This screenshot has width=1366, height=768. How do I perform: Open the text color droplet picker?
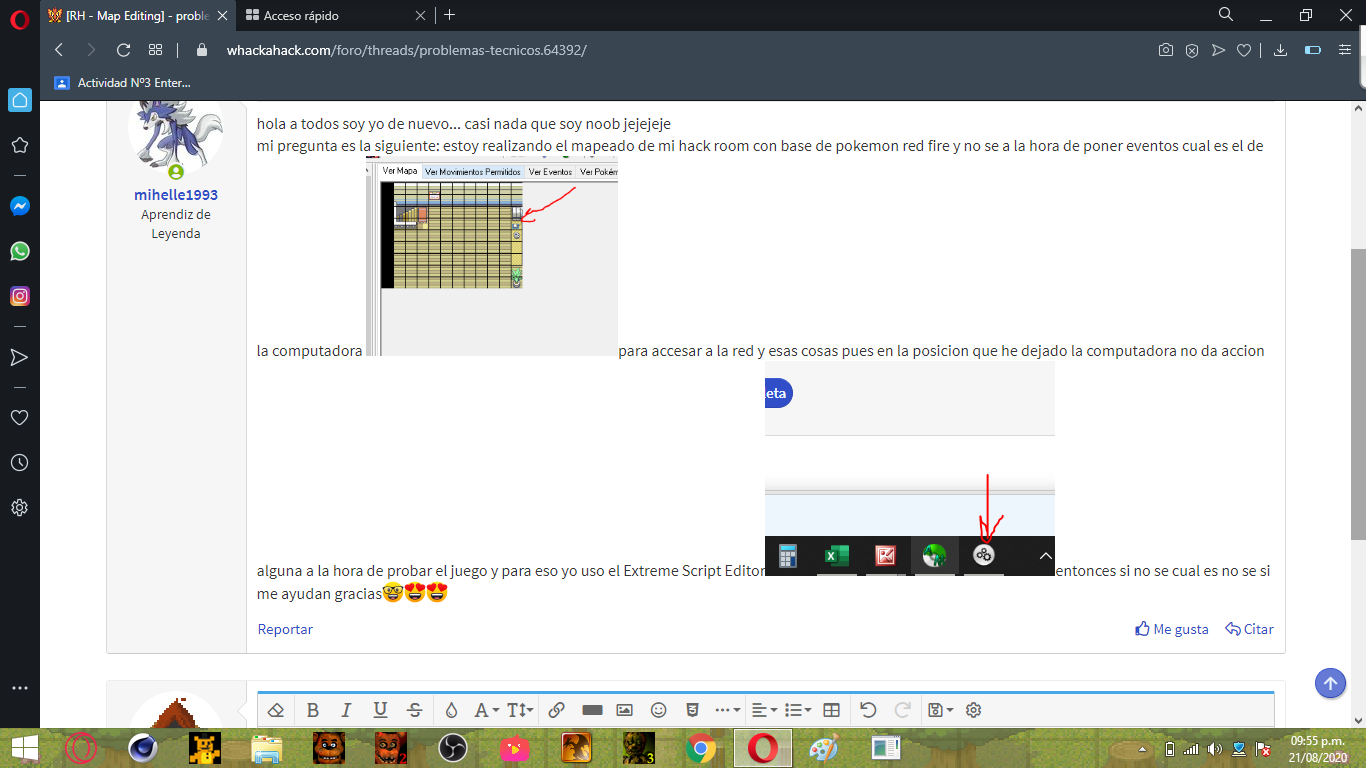(x=451, y=710)
